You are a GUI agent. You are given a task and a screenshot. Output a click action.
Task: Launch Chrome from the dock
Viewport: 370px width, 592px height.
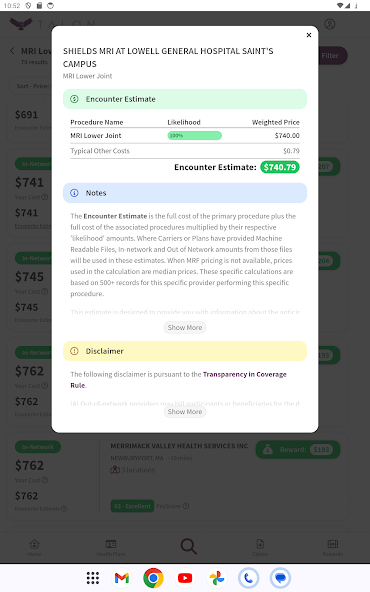click(x=153, y=578)
